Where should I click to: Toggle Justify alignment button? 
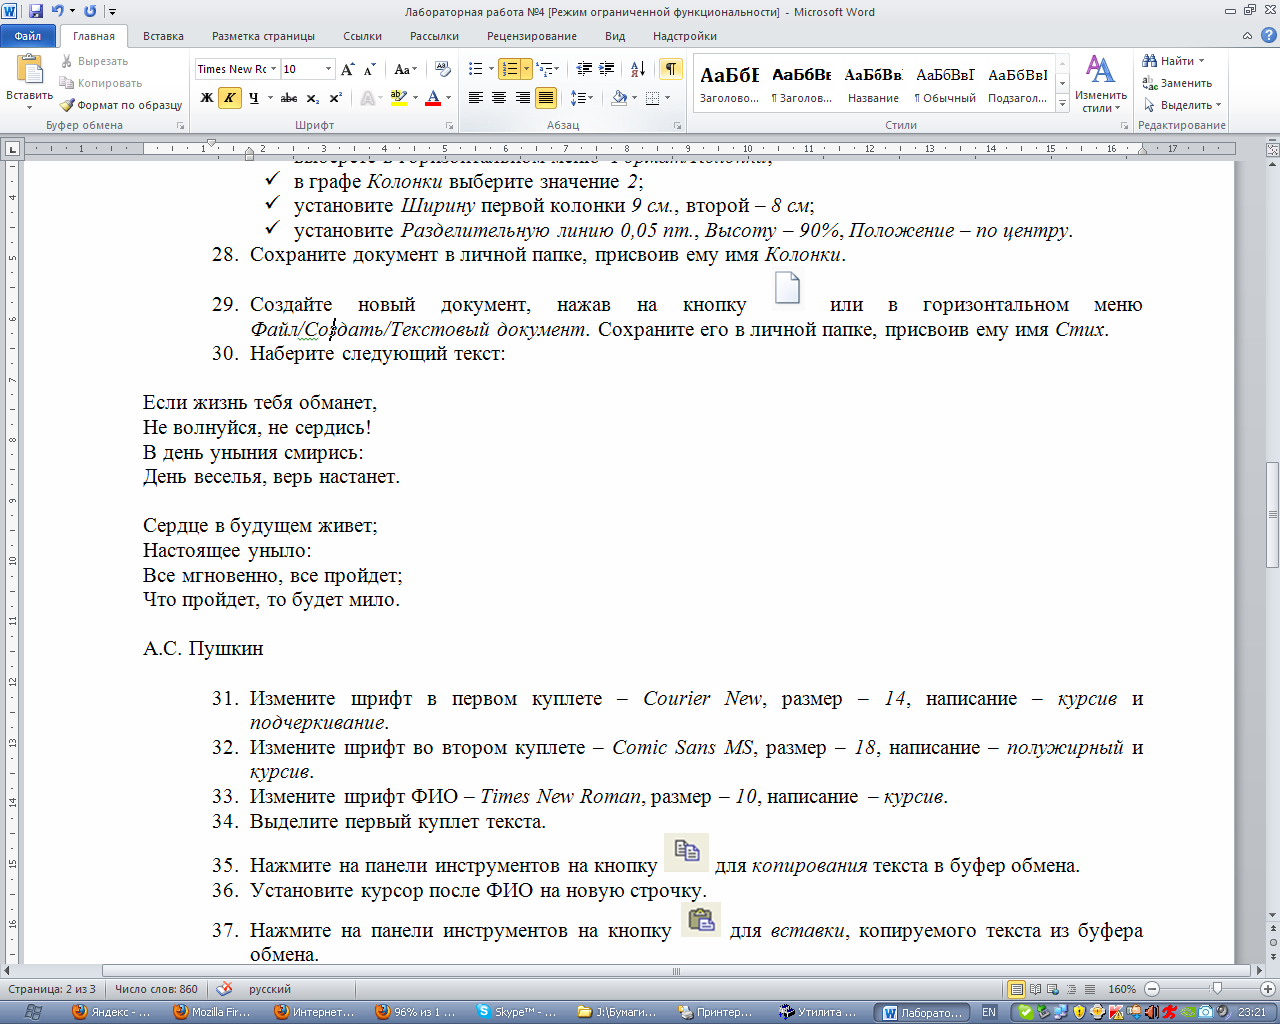click(546, 98)
